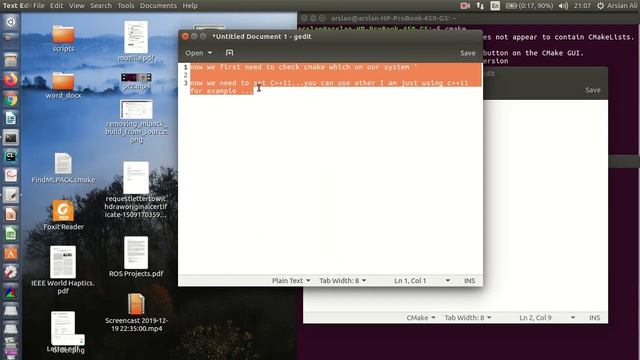640x360 pixels.
Task: Toggle INS insert mode in gedit status bar
Action: pyautogui.click(x=469, y=281)
